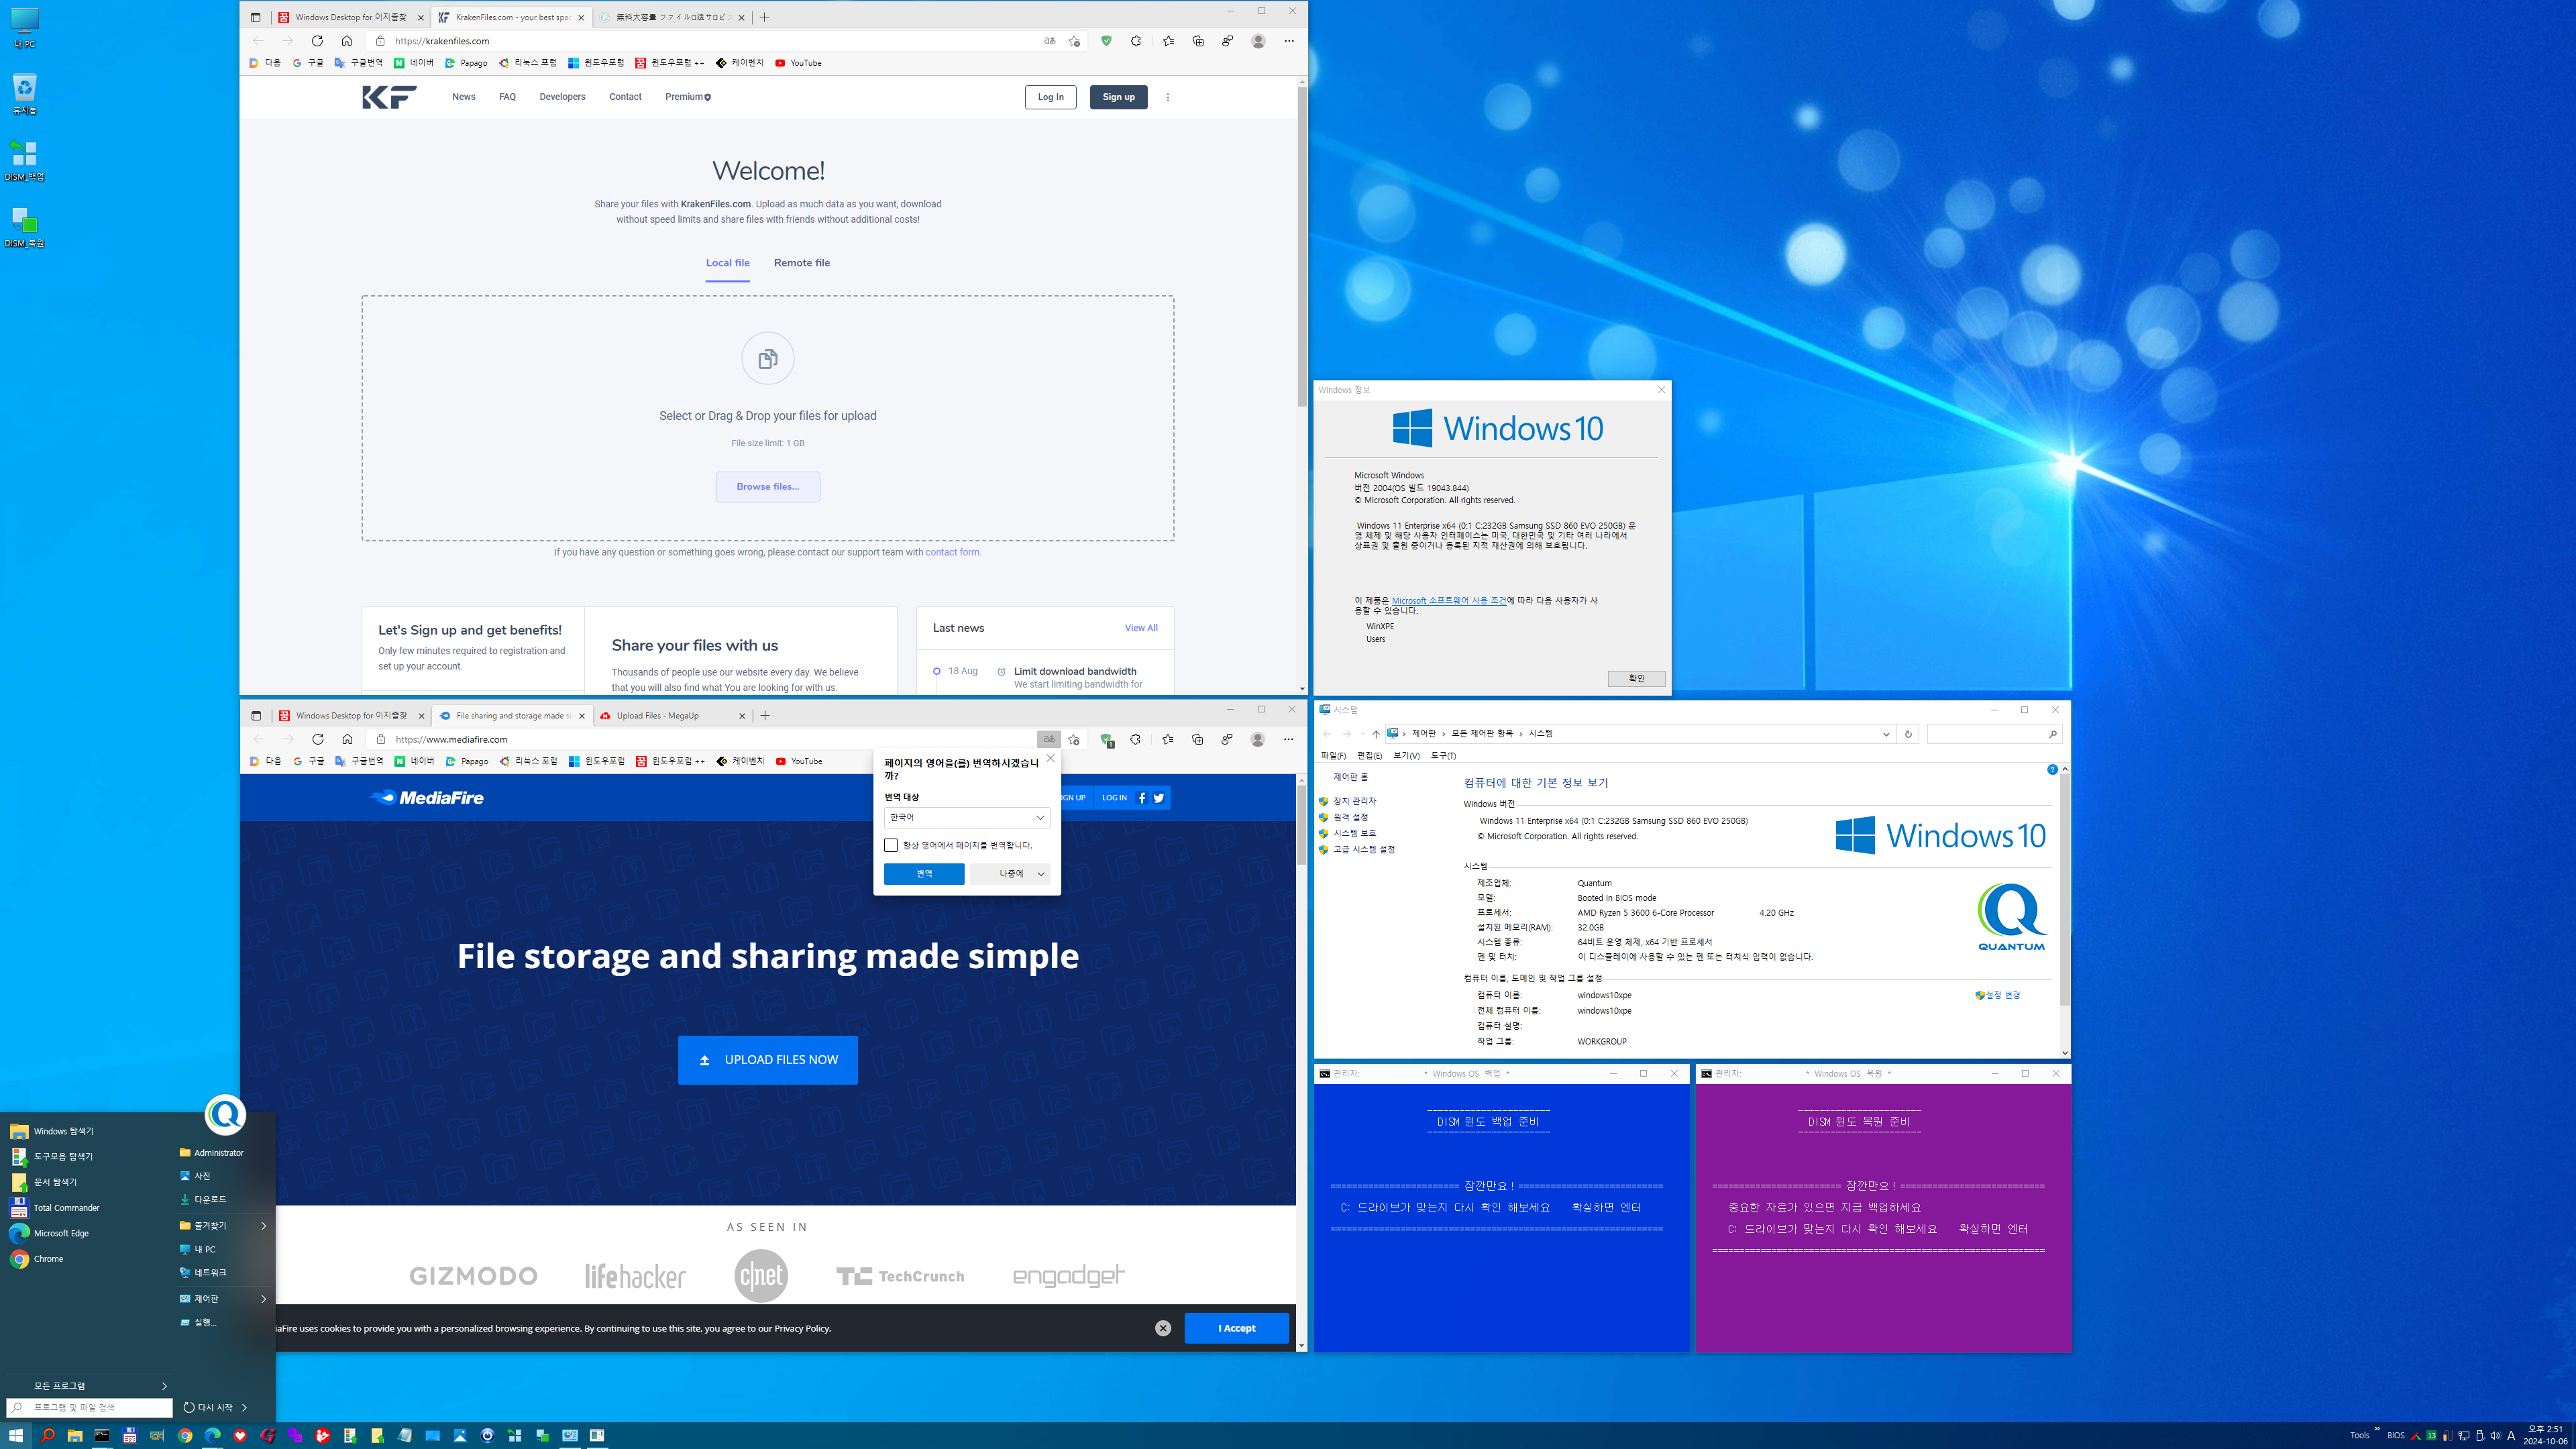Open Extensions puzzle icon in KrakenFiles browser window

1136,41
